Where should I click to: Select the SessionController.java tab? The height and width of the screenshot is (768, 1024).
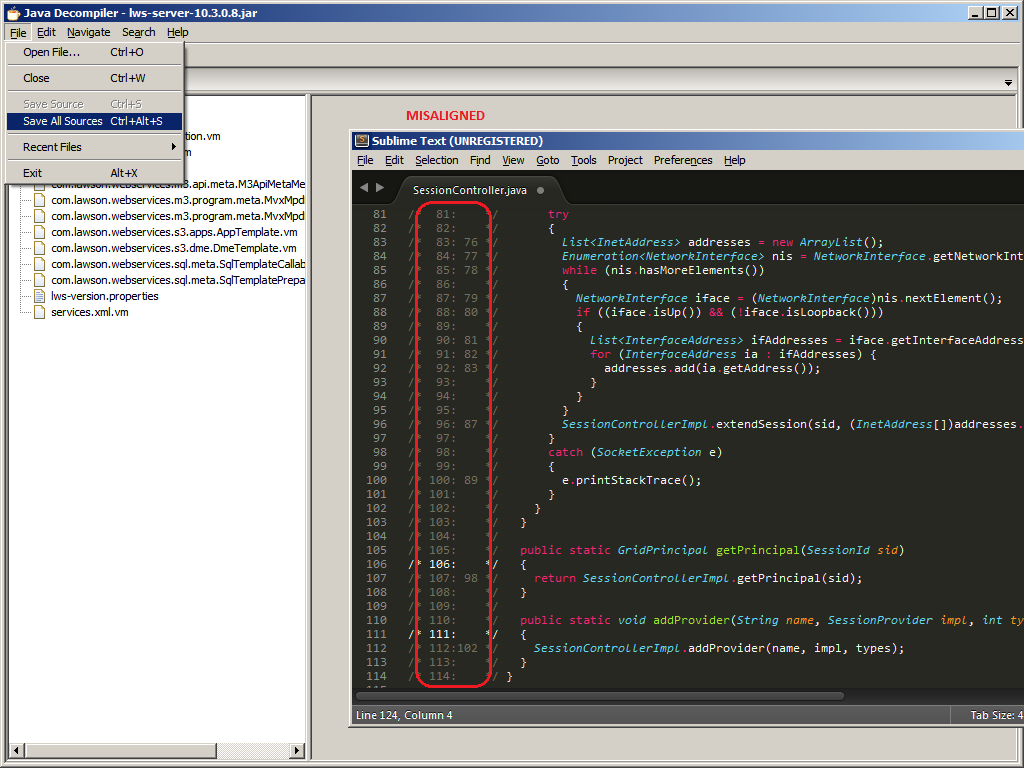[x=469, y=190]
